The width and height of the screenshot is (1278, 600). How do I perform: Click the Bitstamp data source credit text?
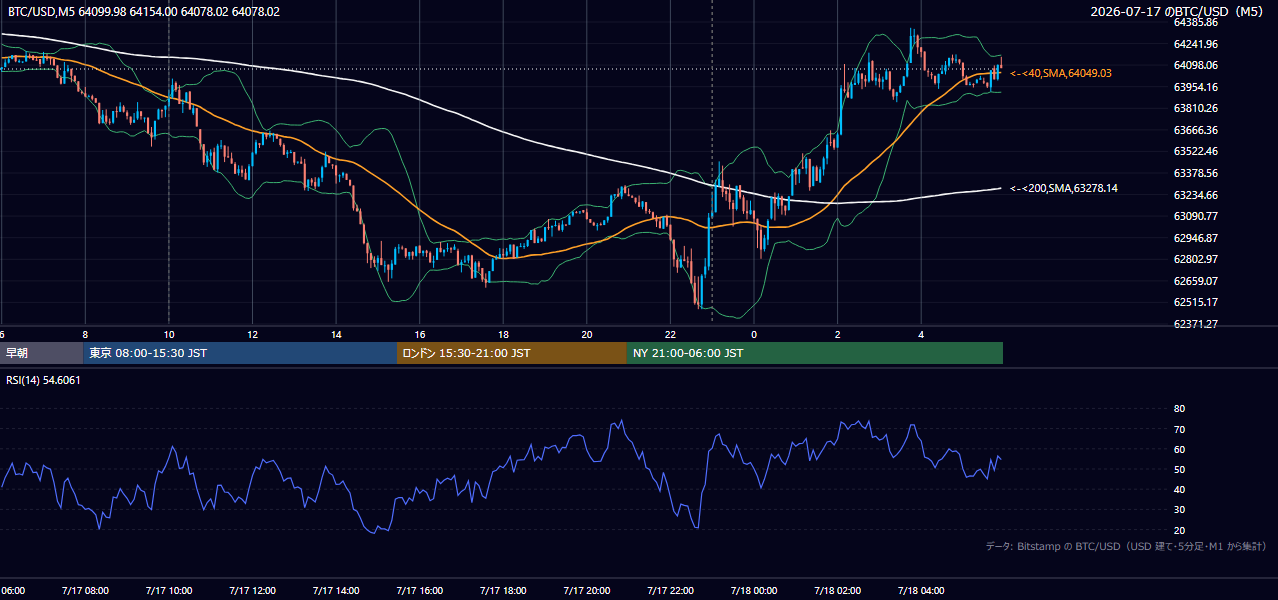(x=1126, y=546)
